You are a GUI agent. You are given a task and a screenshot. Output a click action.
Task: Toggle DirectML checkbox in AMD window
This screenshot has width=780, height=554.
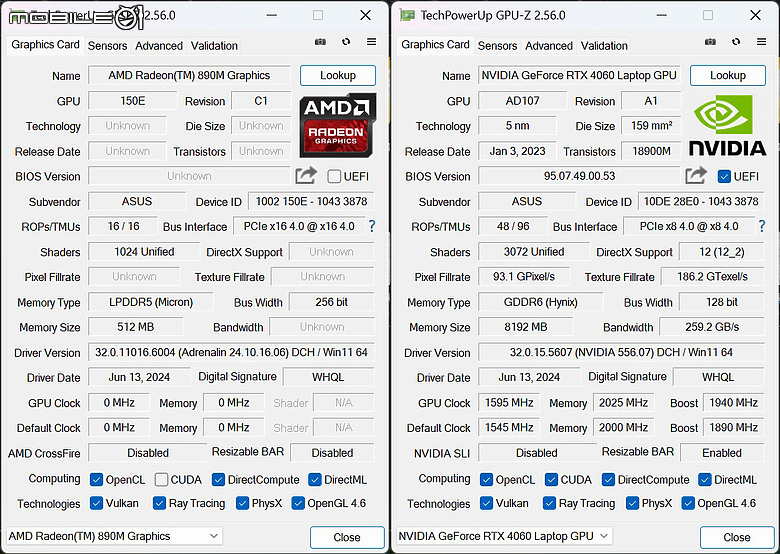[314, 480]
